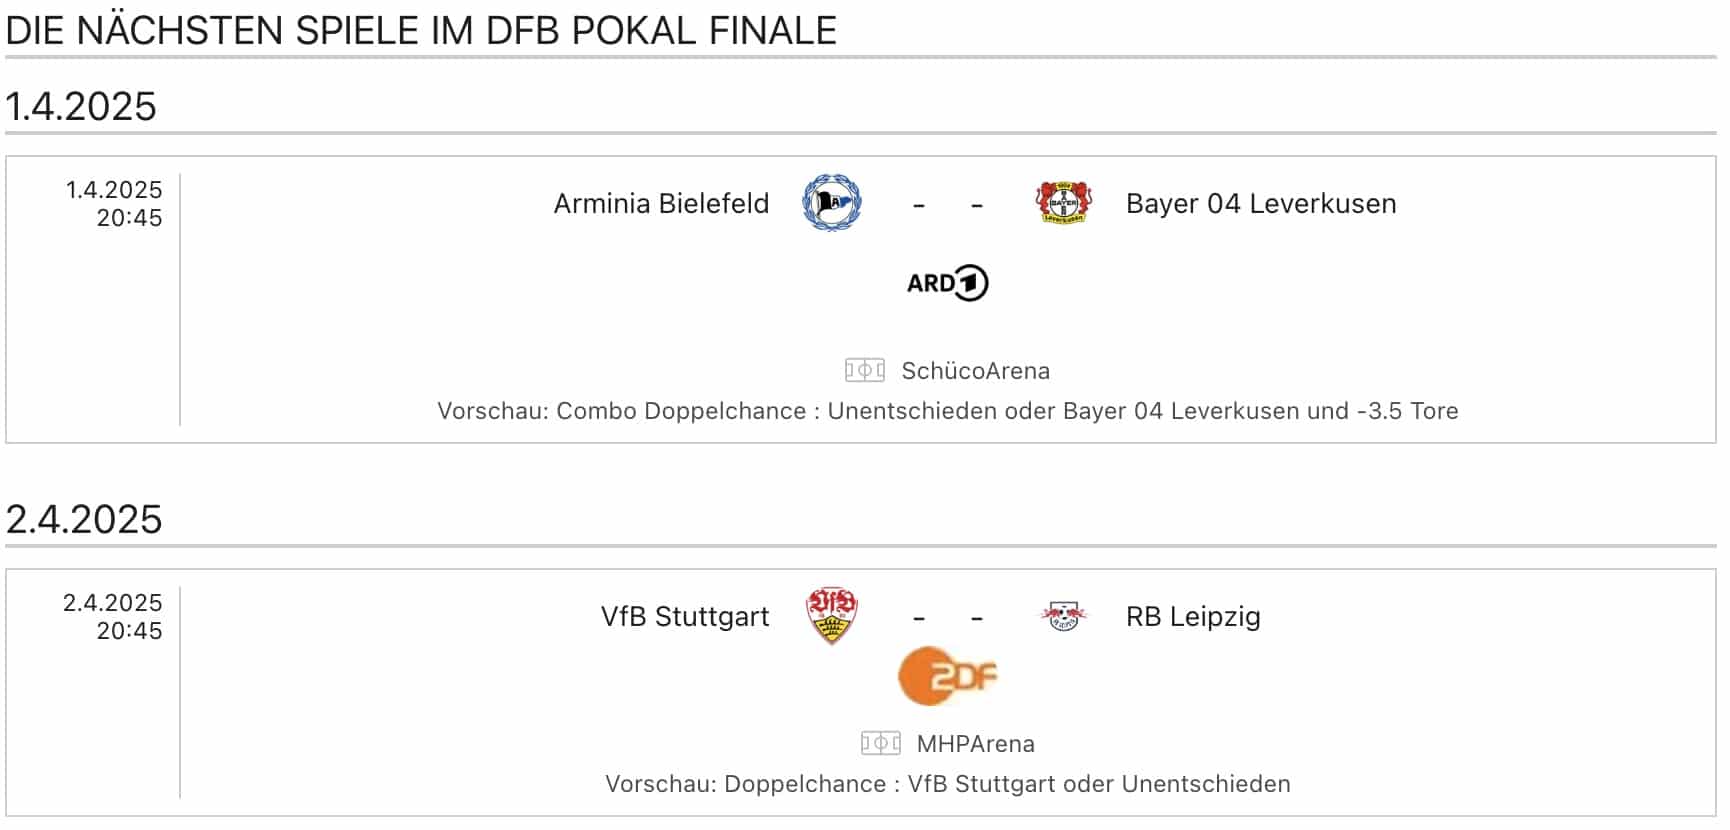1730x830 pixels.
Task: Click the stadium icon beside MHPArena
Action: [881, 743]
